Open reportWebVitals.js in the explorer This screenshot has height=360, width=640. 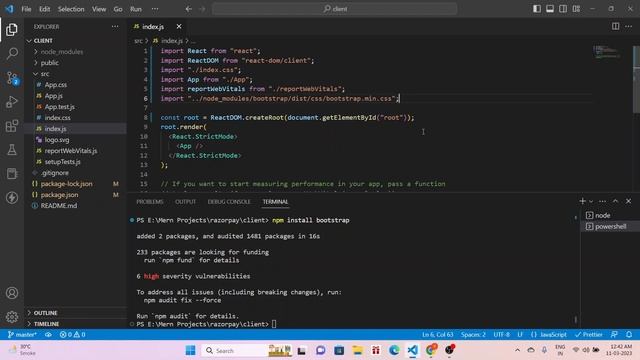tap(76, 151)
